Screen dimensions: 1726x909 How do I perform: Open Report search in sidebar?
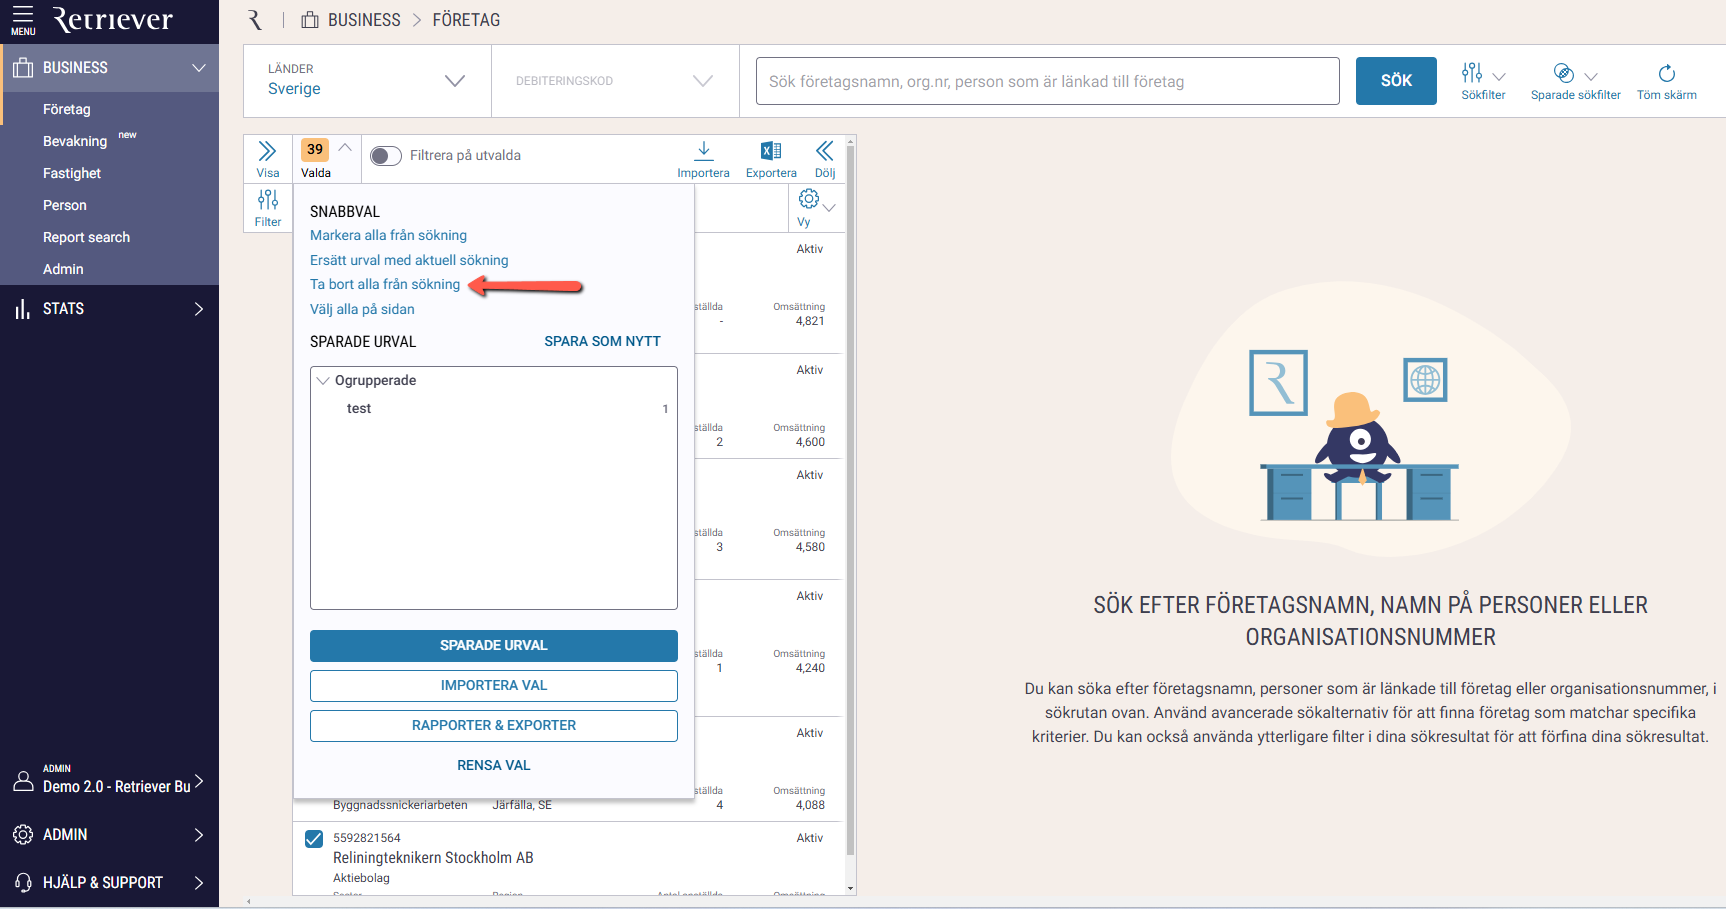(x=86, y=237)
